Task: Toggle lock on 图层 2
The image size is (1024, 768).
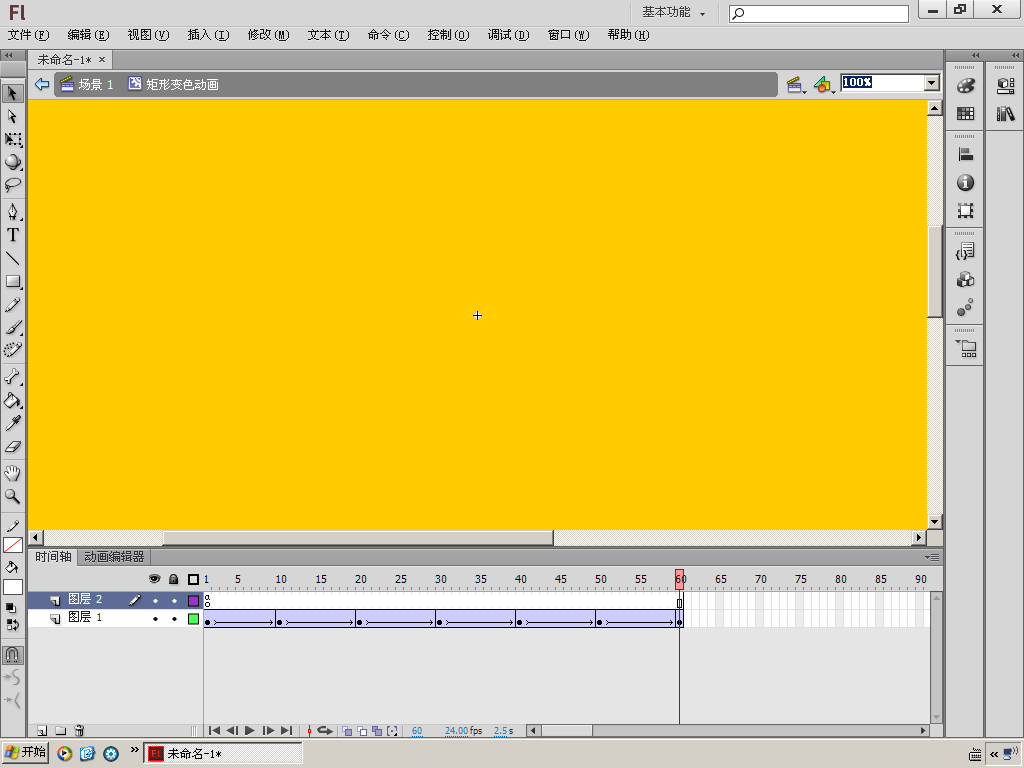Action: pos(174,600)
